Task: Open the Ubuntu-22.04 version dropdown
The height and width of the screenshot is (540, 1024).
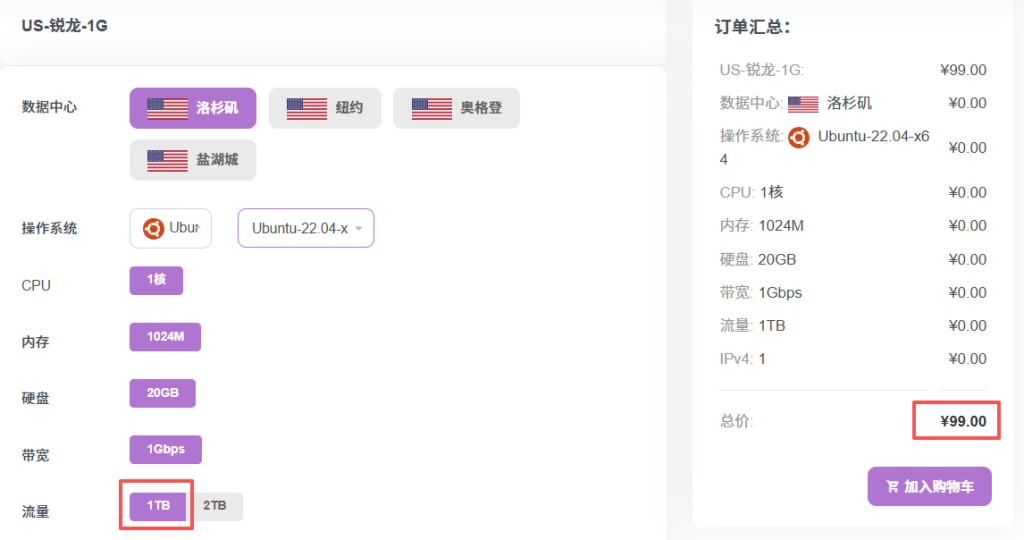Action: point(305,228)
